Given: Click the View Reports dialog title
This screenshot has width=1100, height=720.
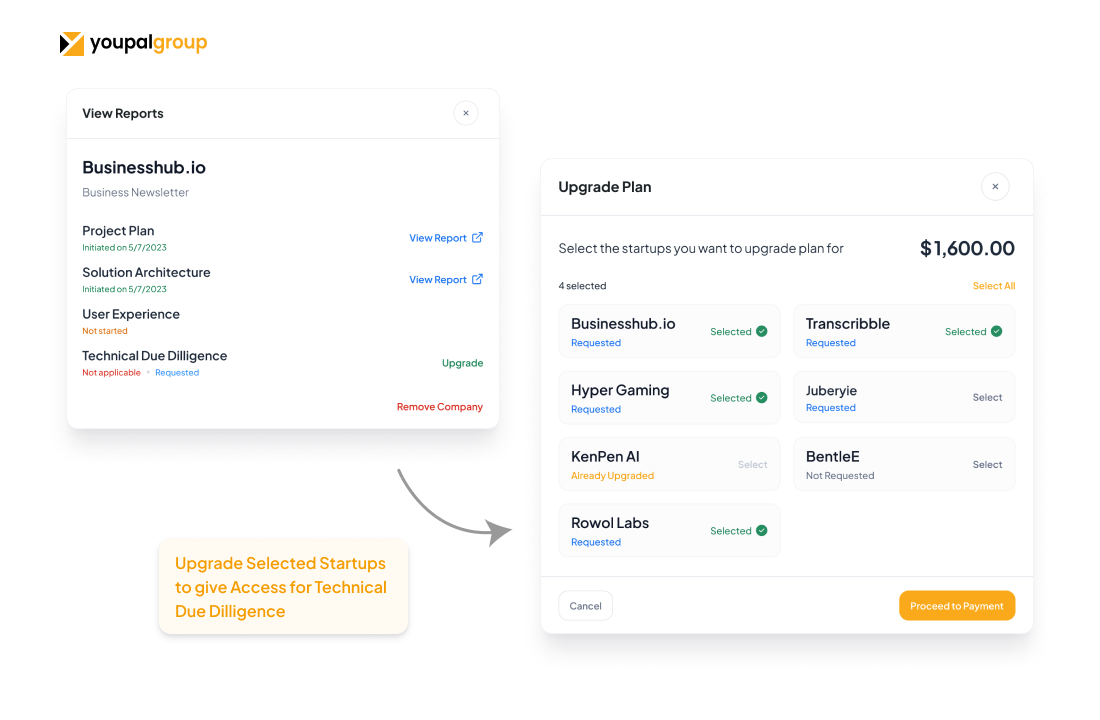Looking at the screenshot, I should (123, 114).
